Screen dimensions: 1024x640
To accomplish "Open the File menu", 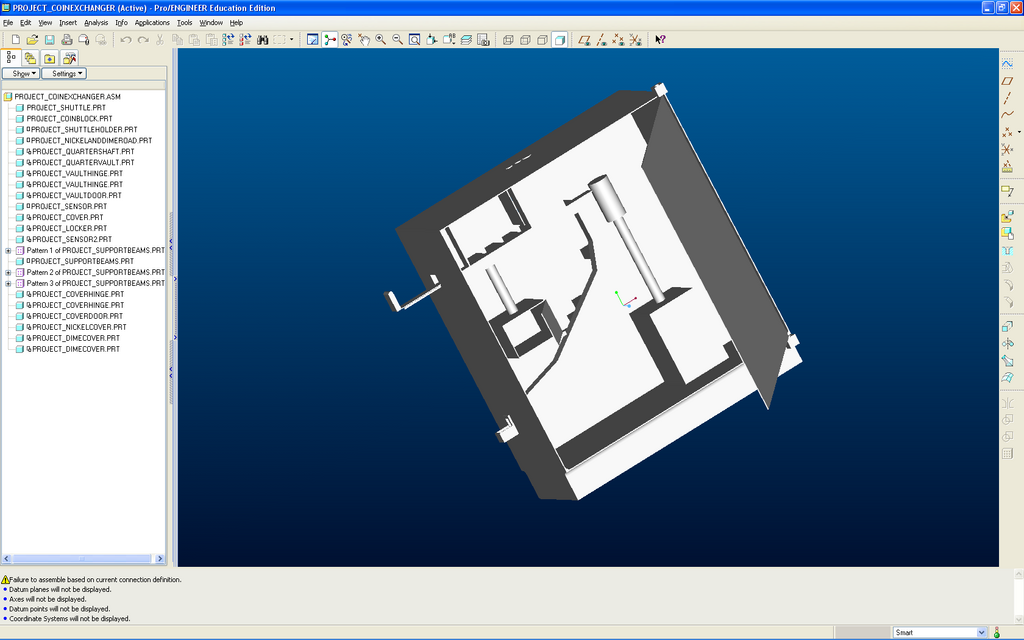I will click(8, 23).
